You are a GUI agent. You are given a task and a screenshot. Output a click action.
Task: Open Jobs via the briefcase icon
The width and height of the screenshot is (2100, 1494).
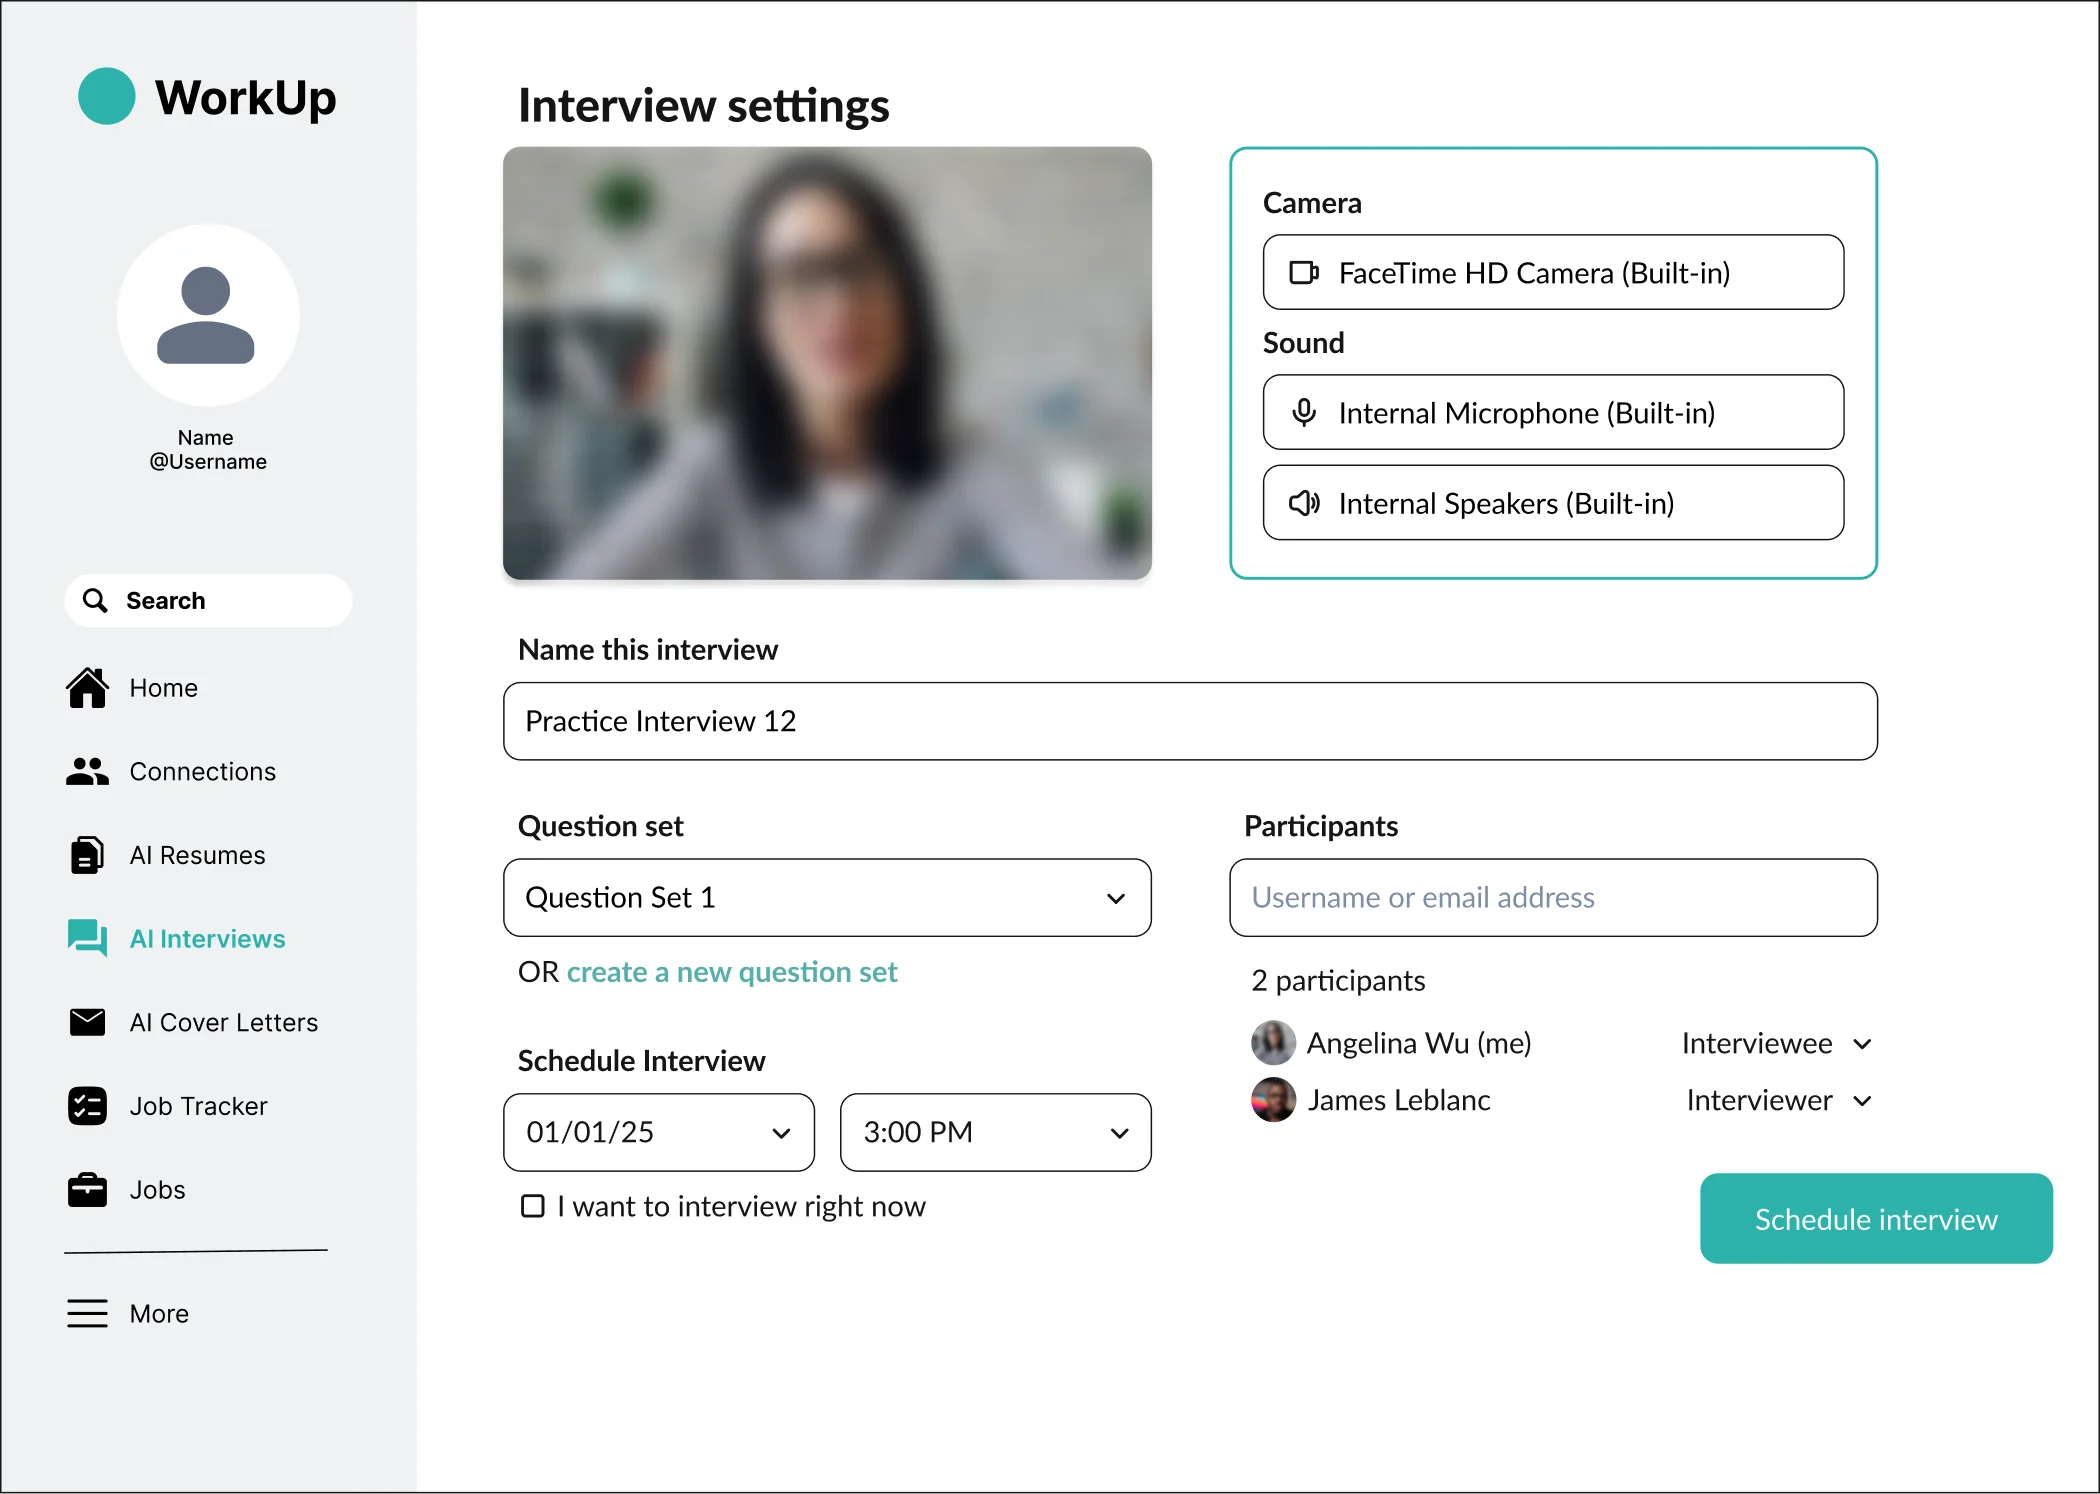tap(87, 1189)
